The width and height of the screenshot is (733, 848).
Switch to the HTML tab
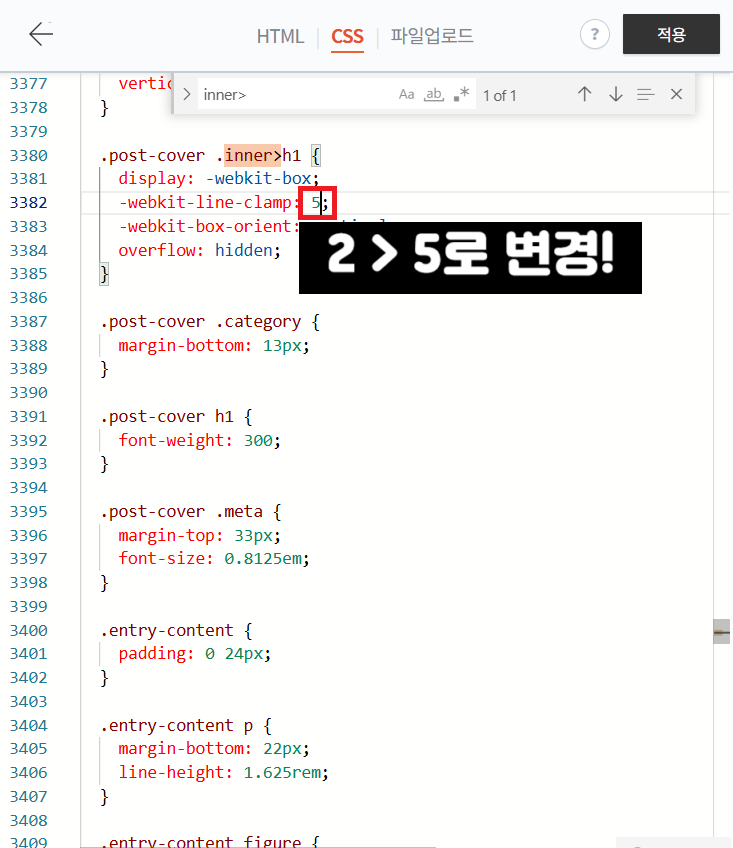click(280, 36)
